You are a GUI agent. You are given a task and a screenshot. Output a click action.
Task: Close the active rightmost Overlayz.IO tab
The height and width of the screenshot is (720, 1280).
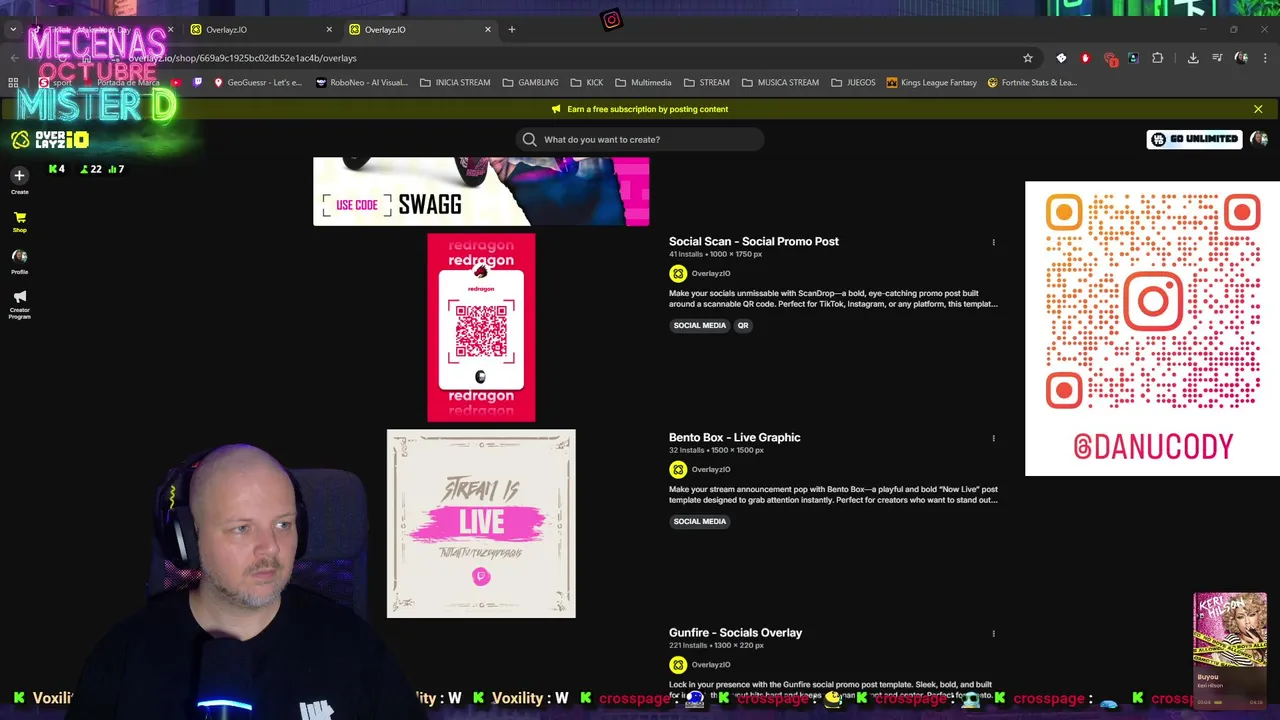pos(488,29)
